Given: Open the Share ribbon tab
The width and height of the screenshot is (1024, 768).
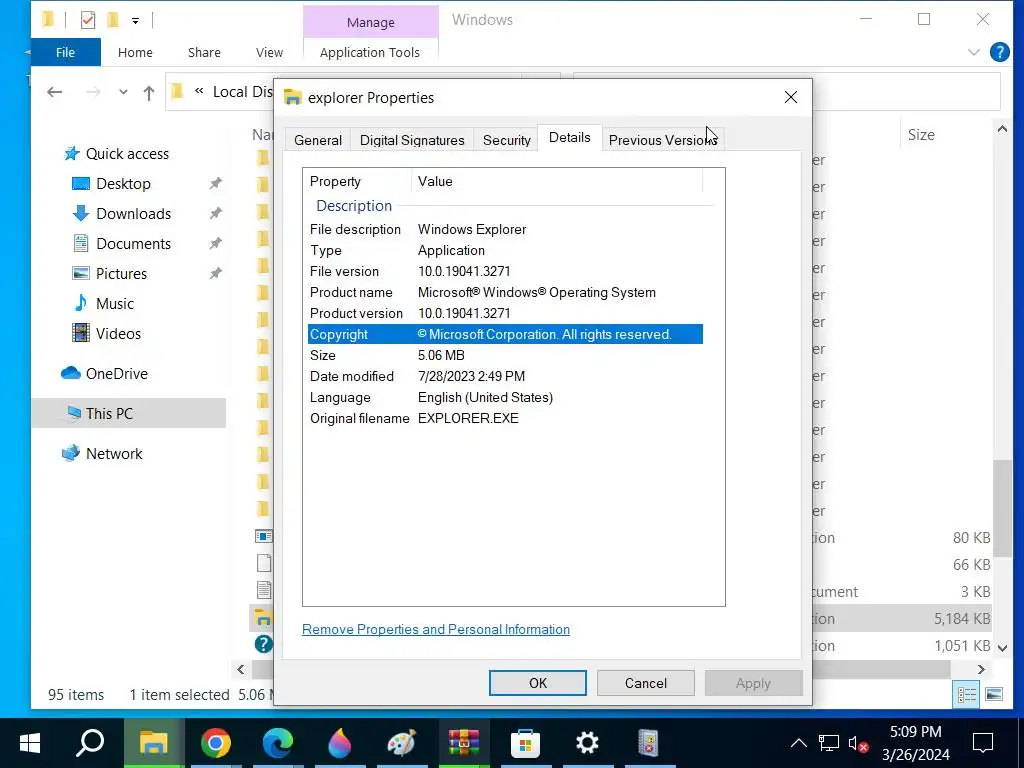Looking at the screenshot, I should pos(204,52).
